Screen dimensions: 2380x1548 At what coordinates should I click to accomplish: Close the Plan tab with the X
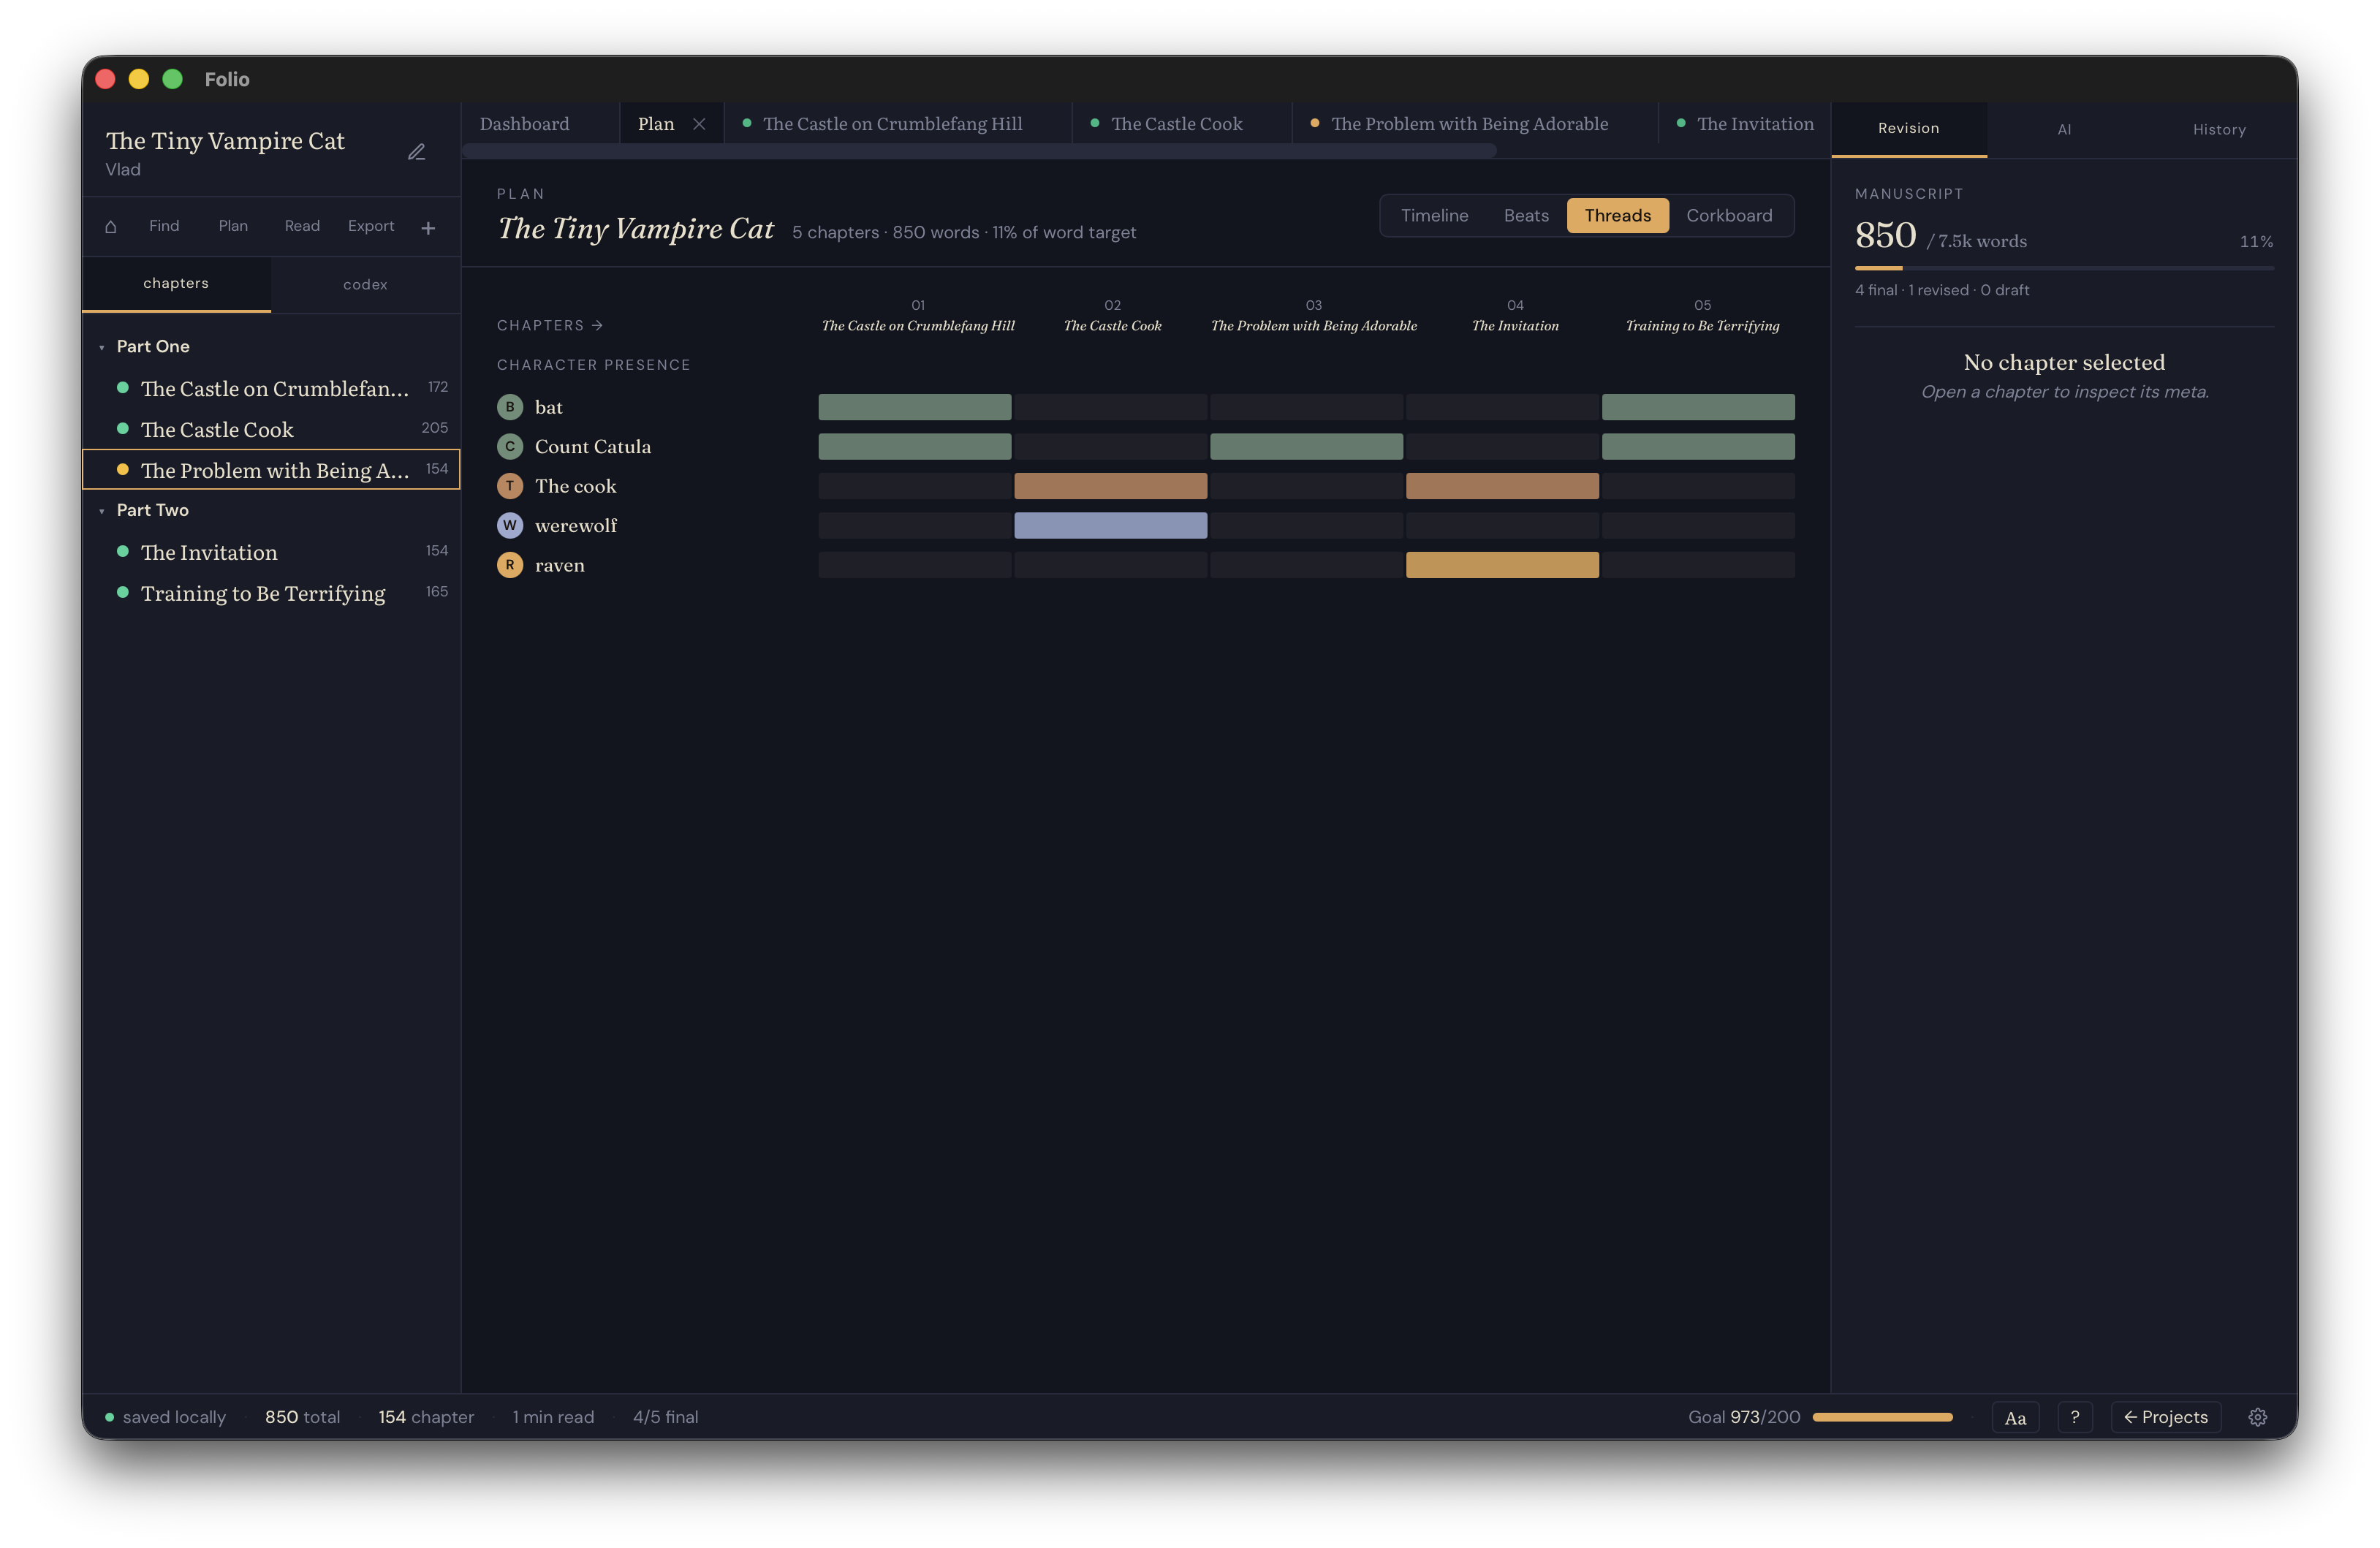pyautogui.click(x=699, y=124)
